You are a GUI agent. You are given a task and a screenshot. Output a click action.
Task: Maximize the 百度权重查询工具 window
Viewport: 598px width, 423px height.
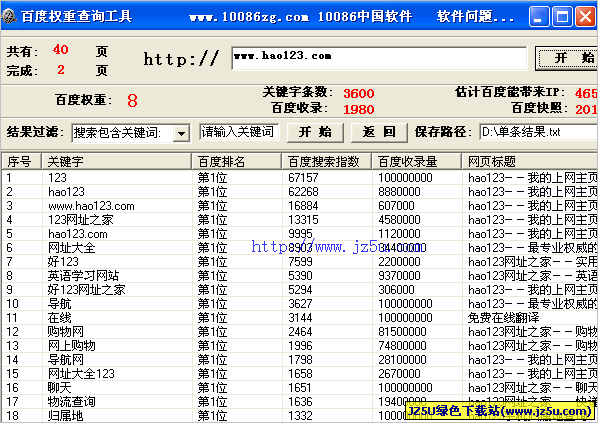[562, 17]
